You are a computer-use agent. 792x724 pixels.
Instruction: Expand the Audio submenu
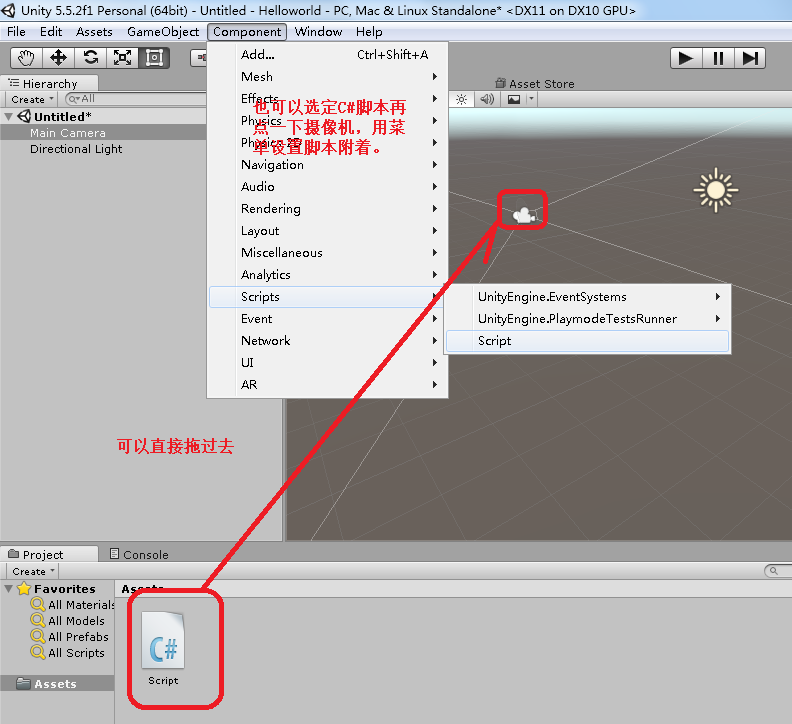(x=327, y=187)
